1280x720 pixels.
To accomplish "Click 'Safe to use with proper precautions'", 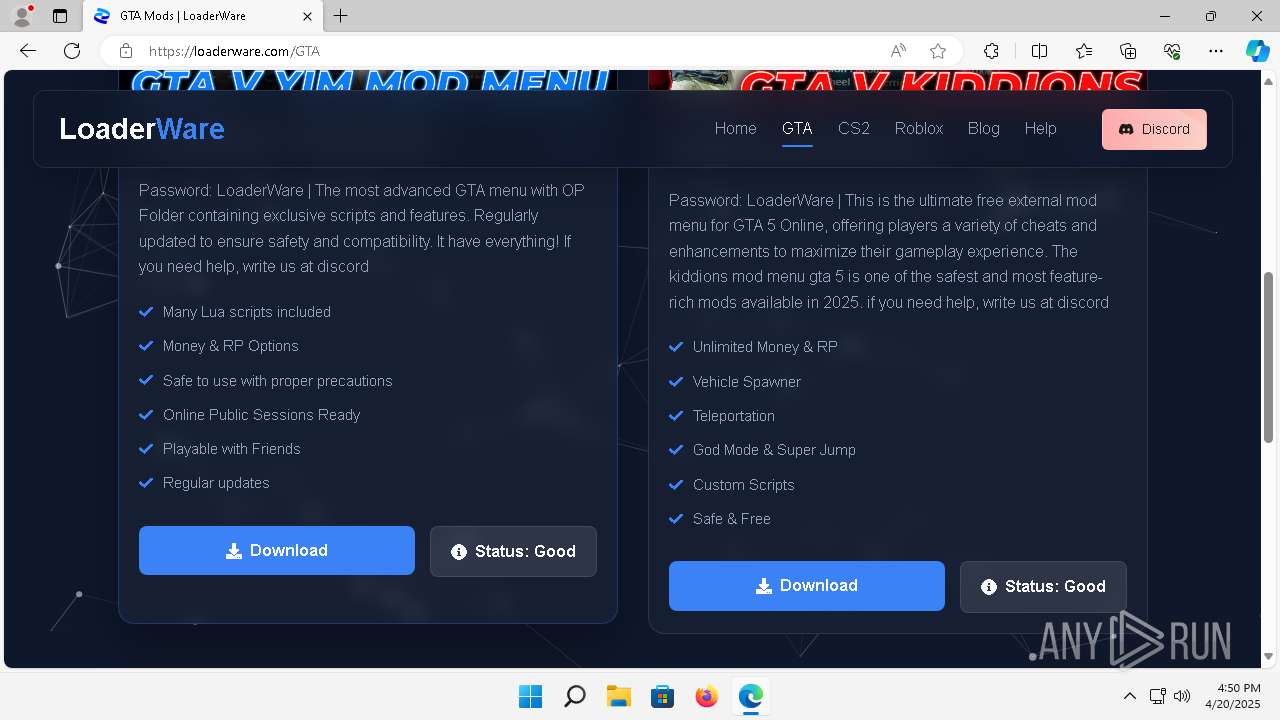I will pos(278,381).
